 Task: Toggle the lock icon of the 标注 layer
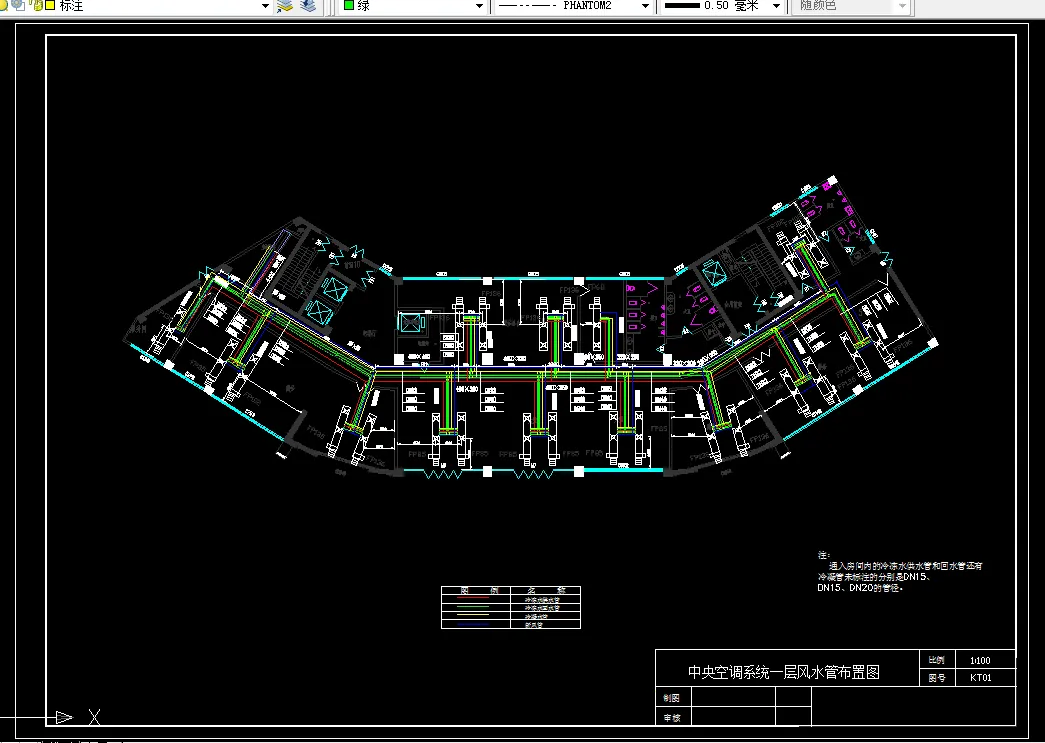click(x=35, y=5)
